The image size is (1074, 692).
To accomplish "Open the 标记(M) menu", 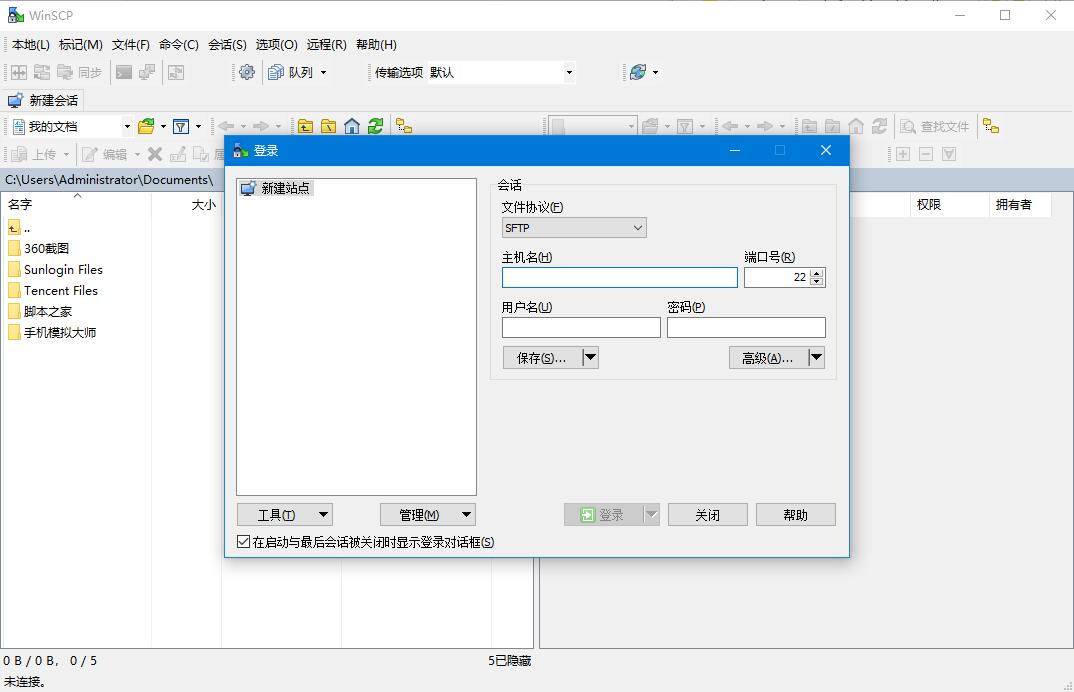I will click(81, 45).
